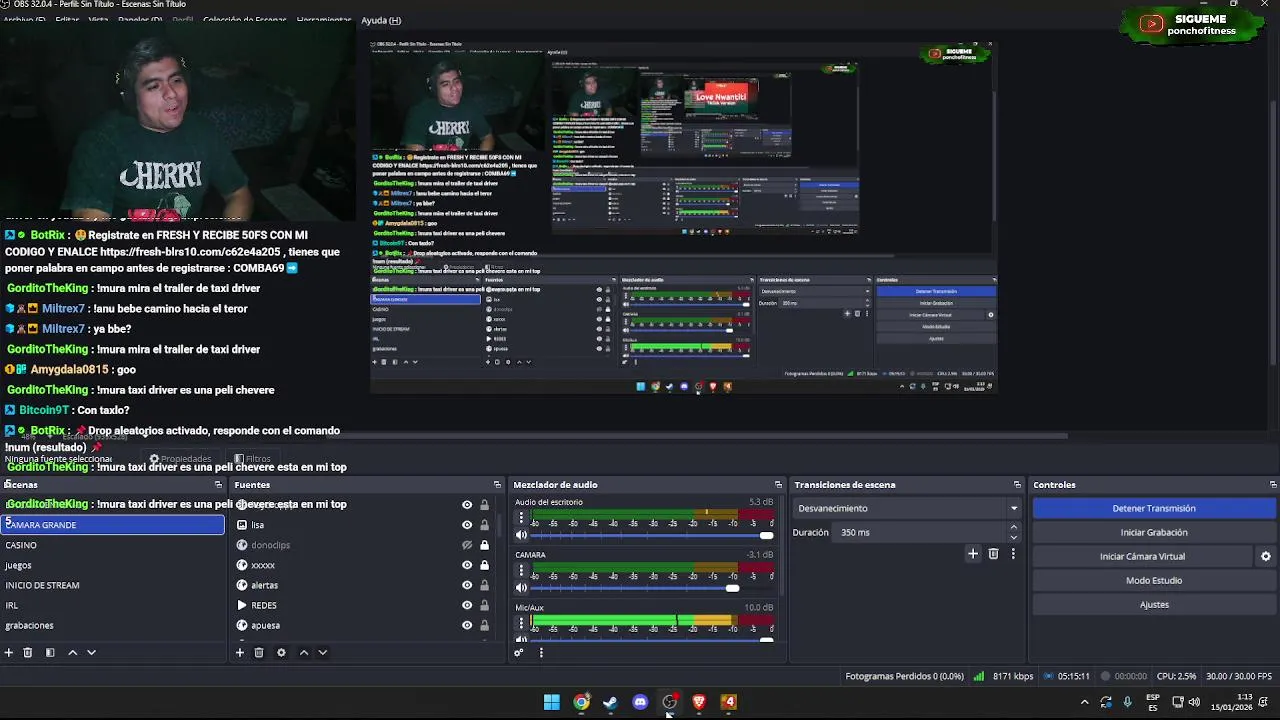Hide the apuesa source eye icon
This screenshot has height=720, width=1280.
coord(466,625)
